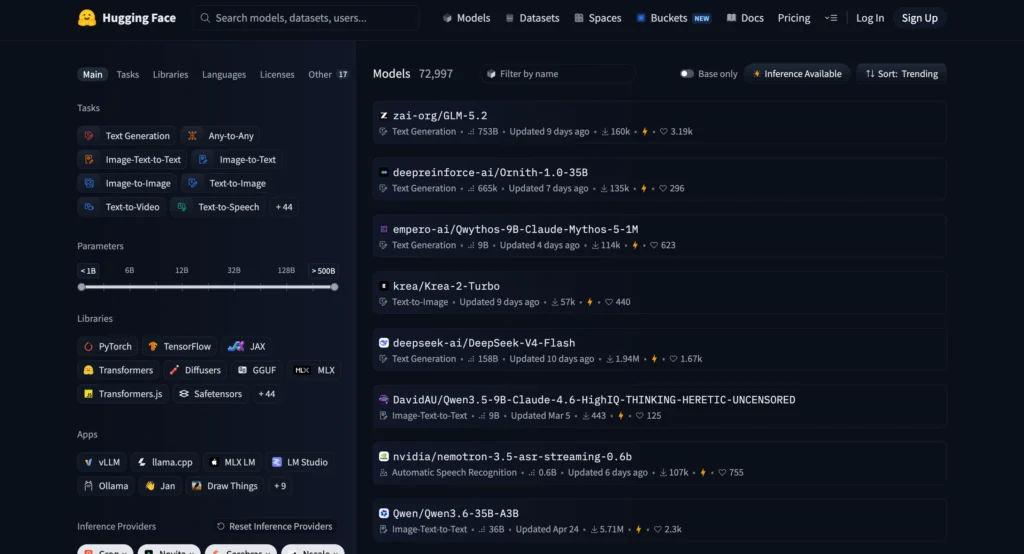Click the GGUF library icon
The width and height of the screenshot is (1024, 554).
pyautogui.click(x=242, y=370)
